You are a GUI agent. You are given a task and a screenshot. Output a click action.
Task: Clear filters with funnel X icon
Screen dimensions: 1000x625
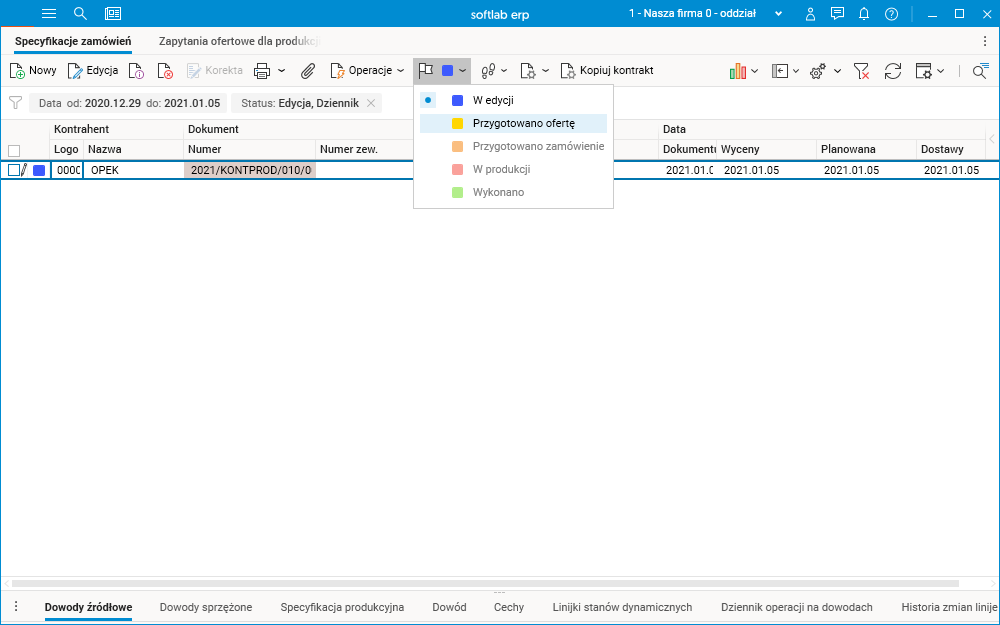(x=862, y=71)
